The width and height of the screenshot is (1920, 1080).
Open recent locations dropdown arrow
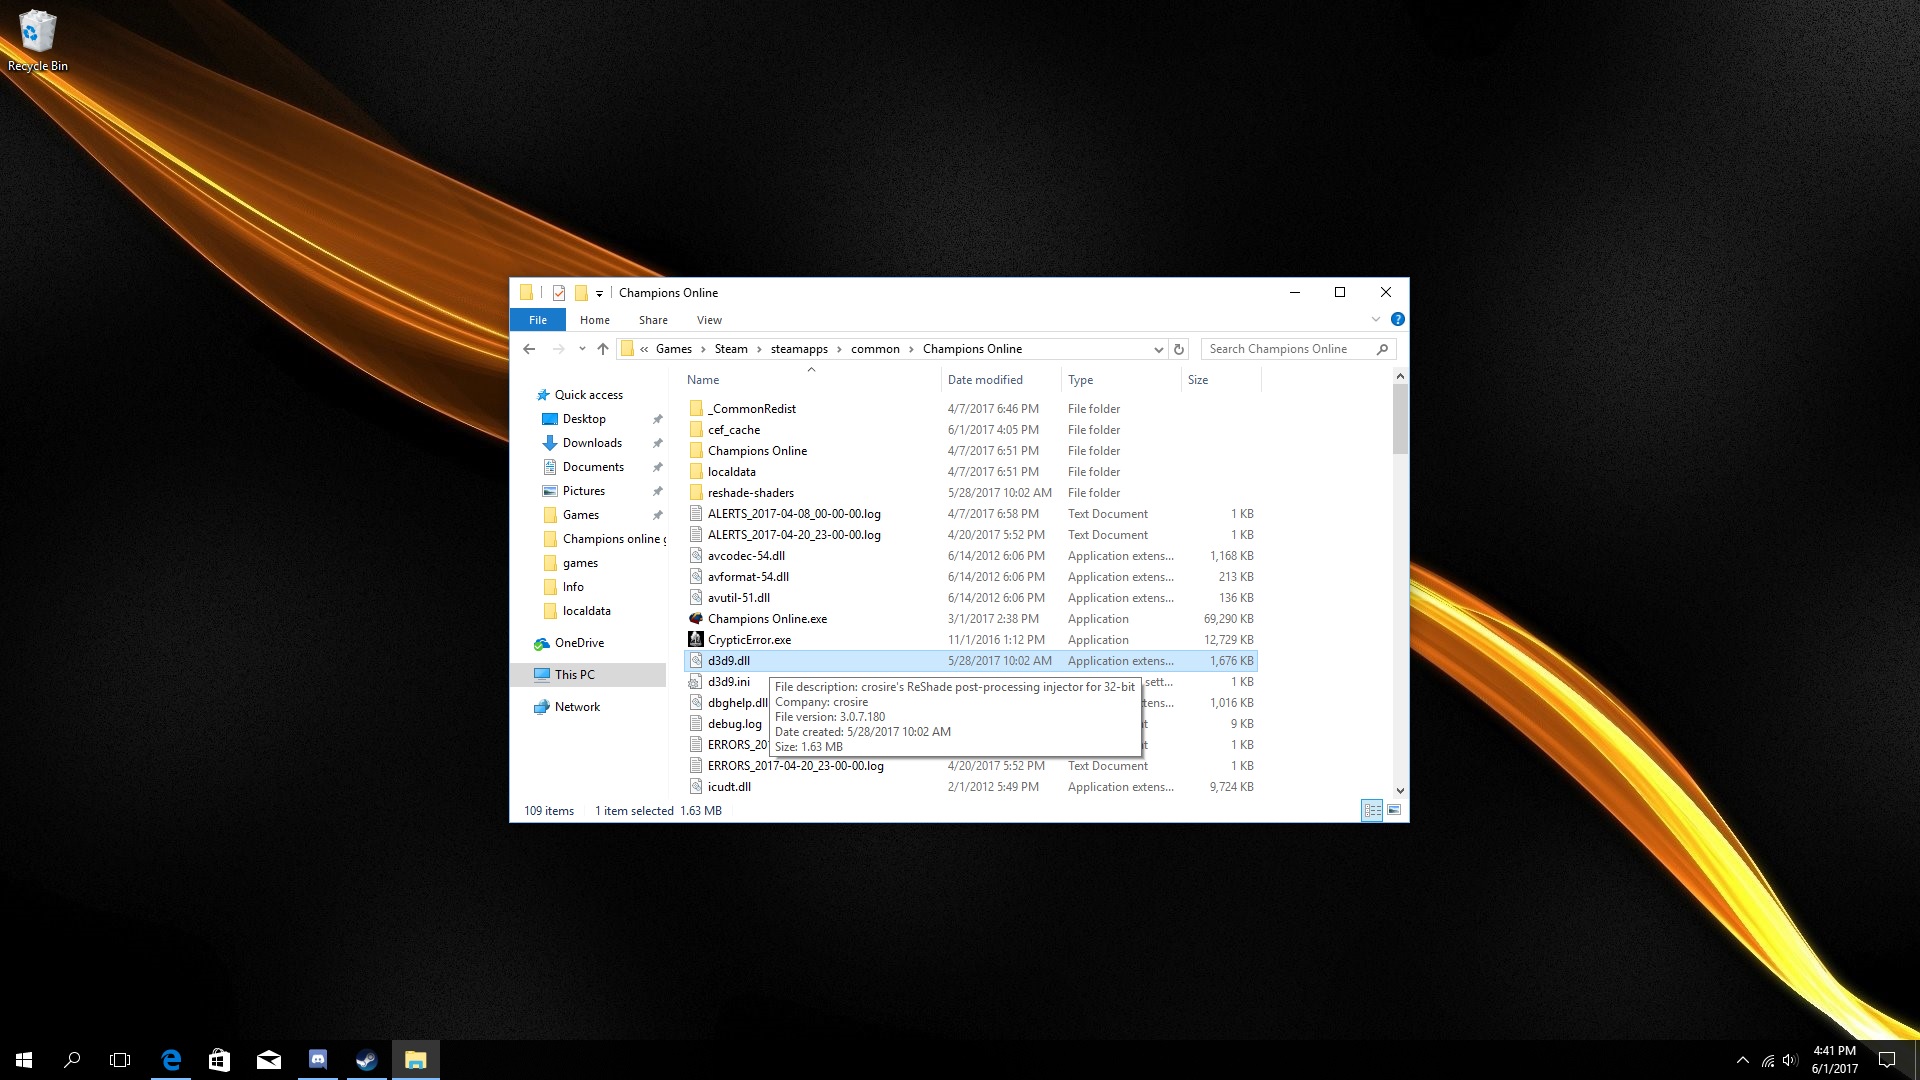click(581, 349)
